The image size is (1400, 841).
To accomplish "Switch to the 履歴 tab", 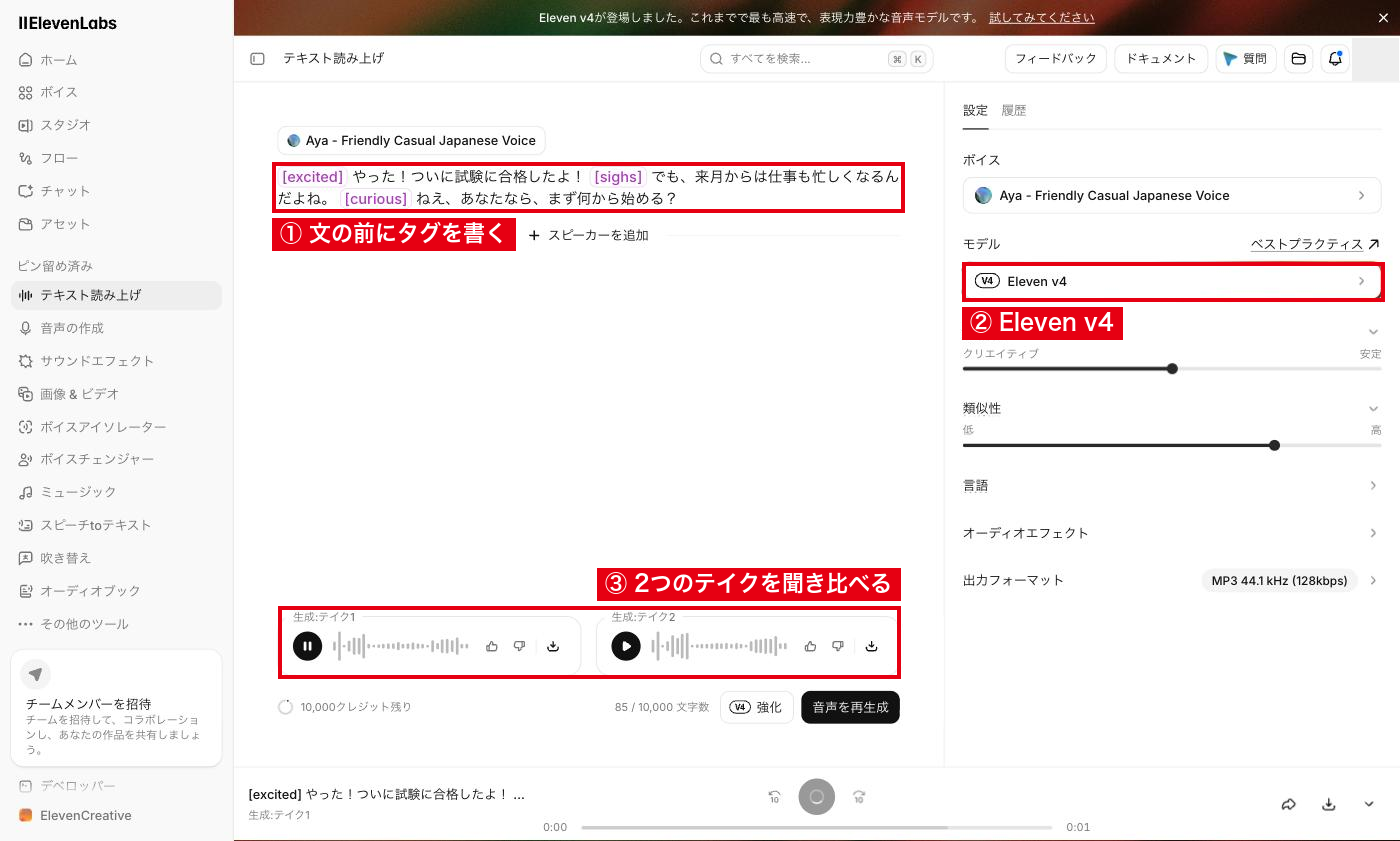I will [1014, 111].
